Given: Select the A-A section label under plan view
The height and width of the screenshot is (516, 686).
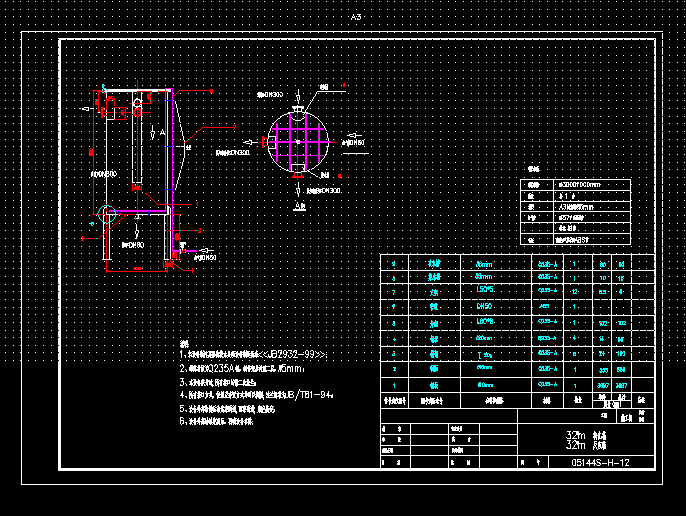Looking at the screenshot, I should click(299, 205).
